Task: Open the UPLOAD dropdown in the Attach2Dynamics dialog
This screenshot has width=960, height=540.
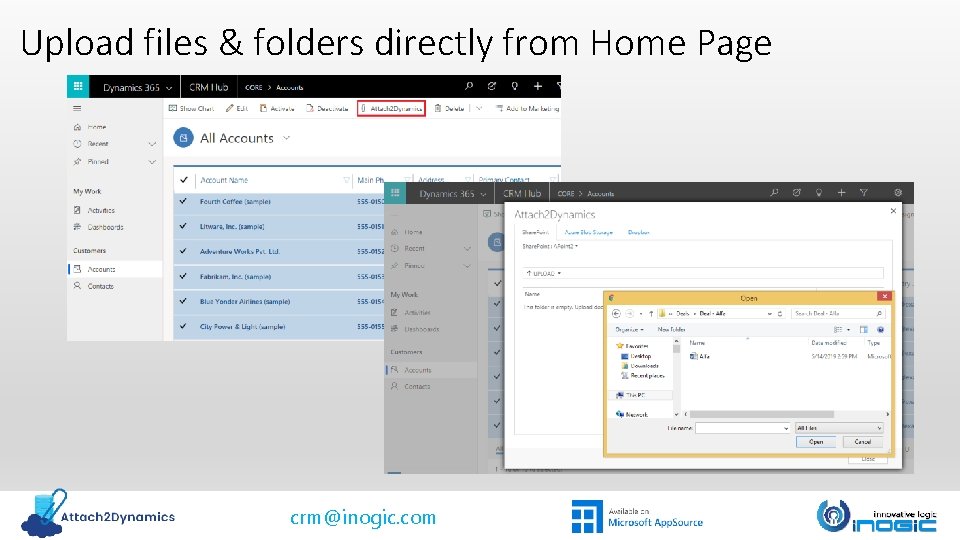Action: pyautogui.click(x=544, y=273)
